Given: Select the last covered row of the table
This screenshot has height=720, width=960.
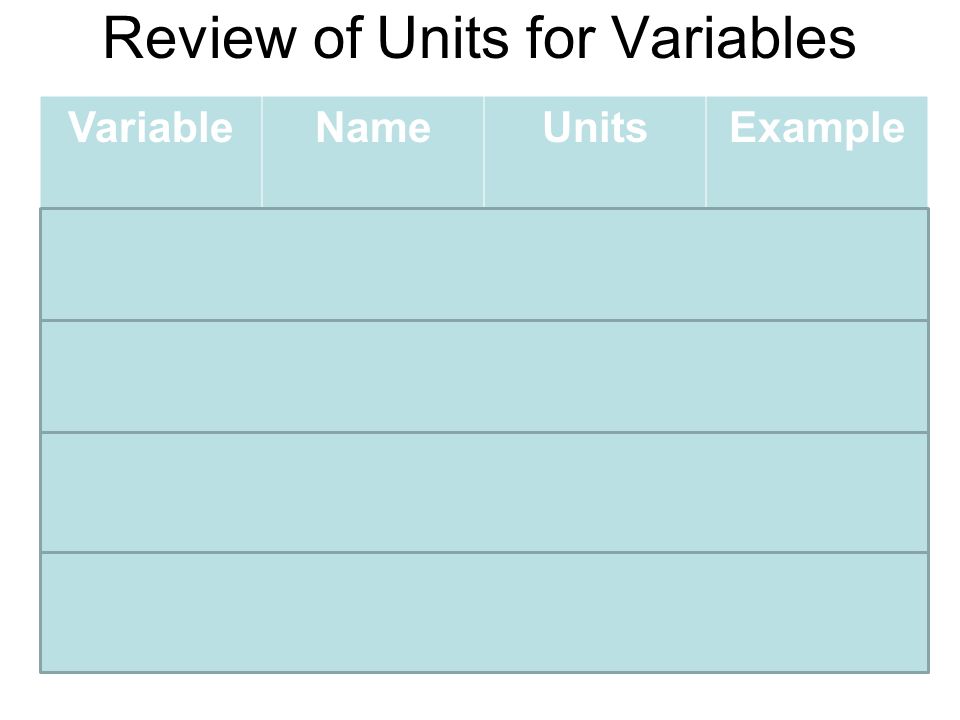Looking at the screenshot, I should coord(484,613).
